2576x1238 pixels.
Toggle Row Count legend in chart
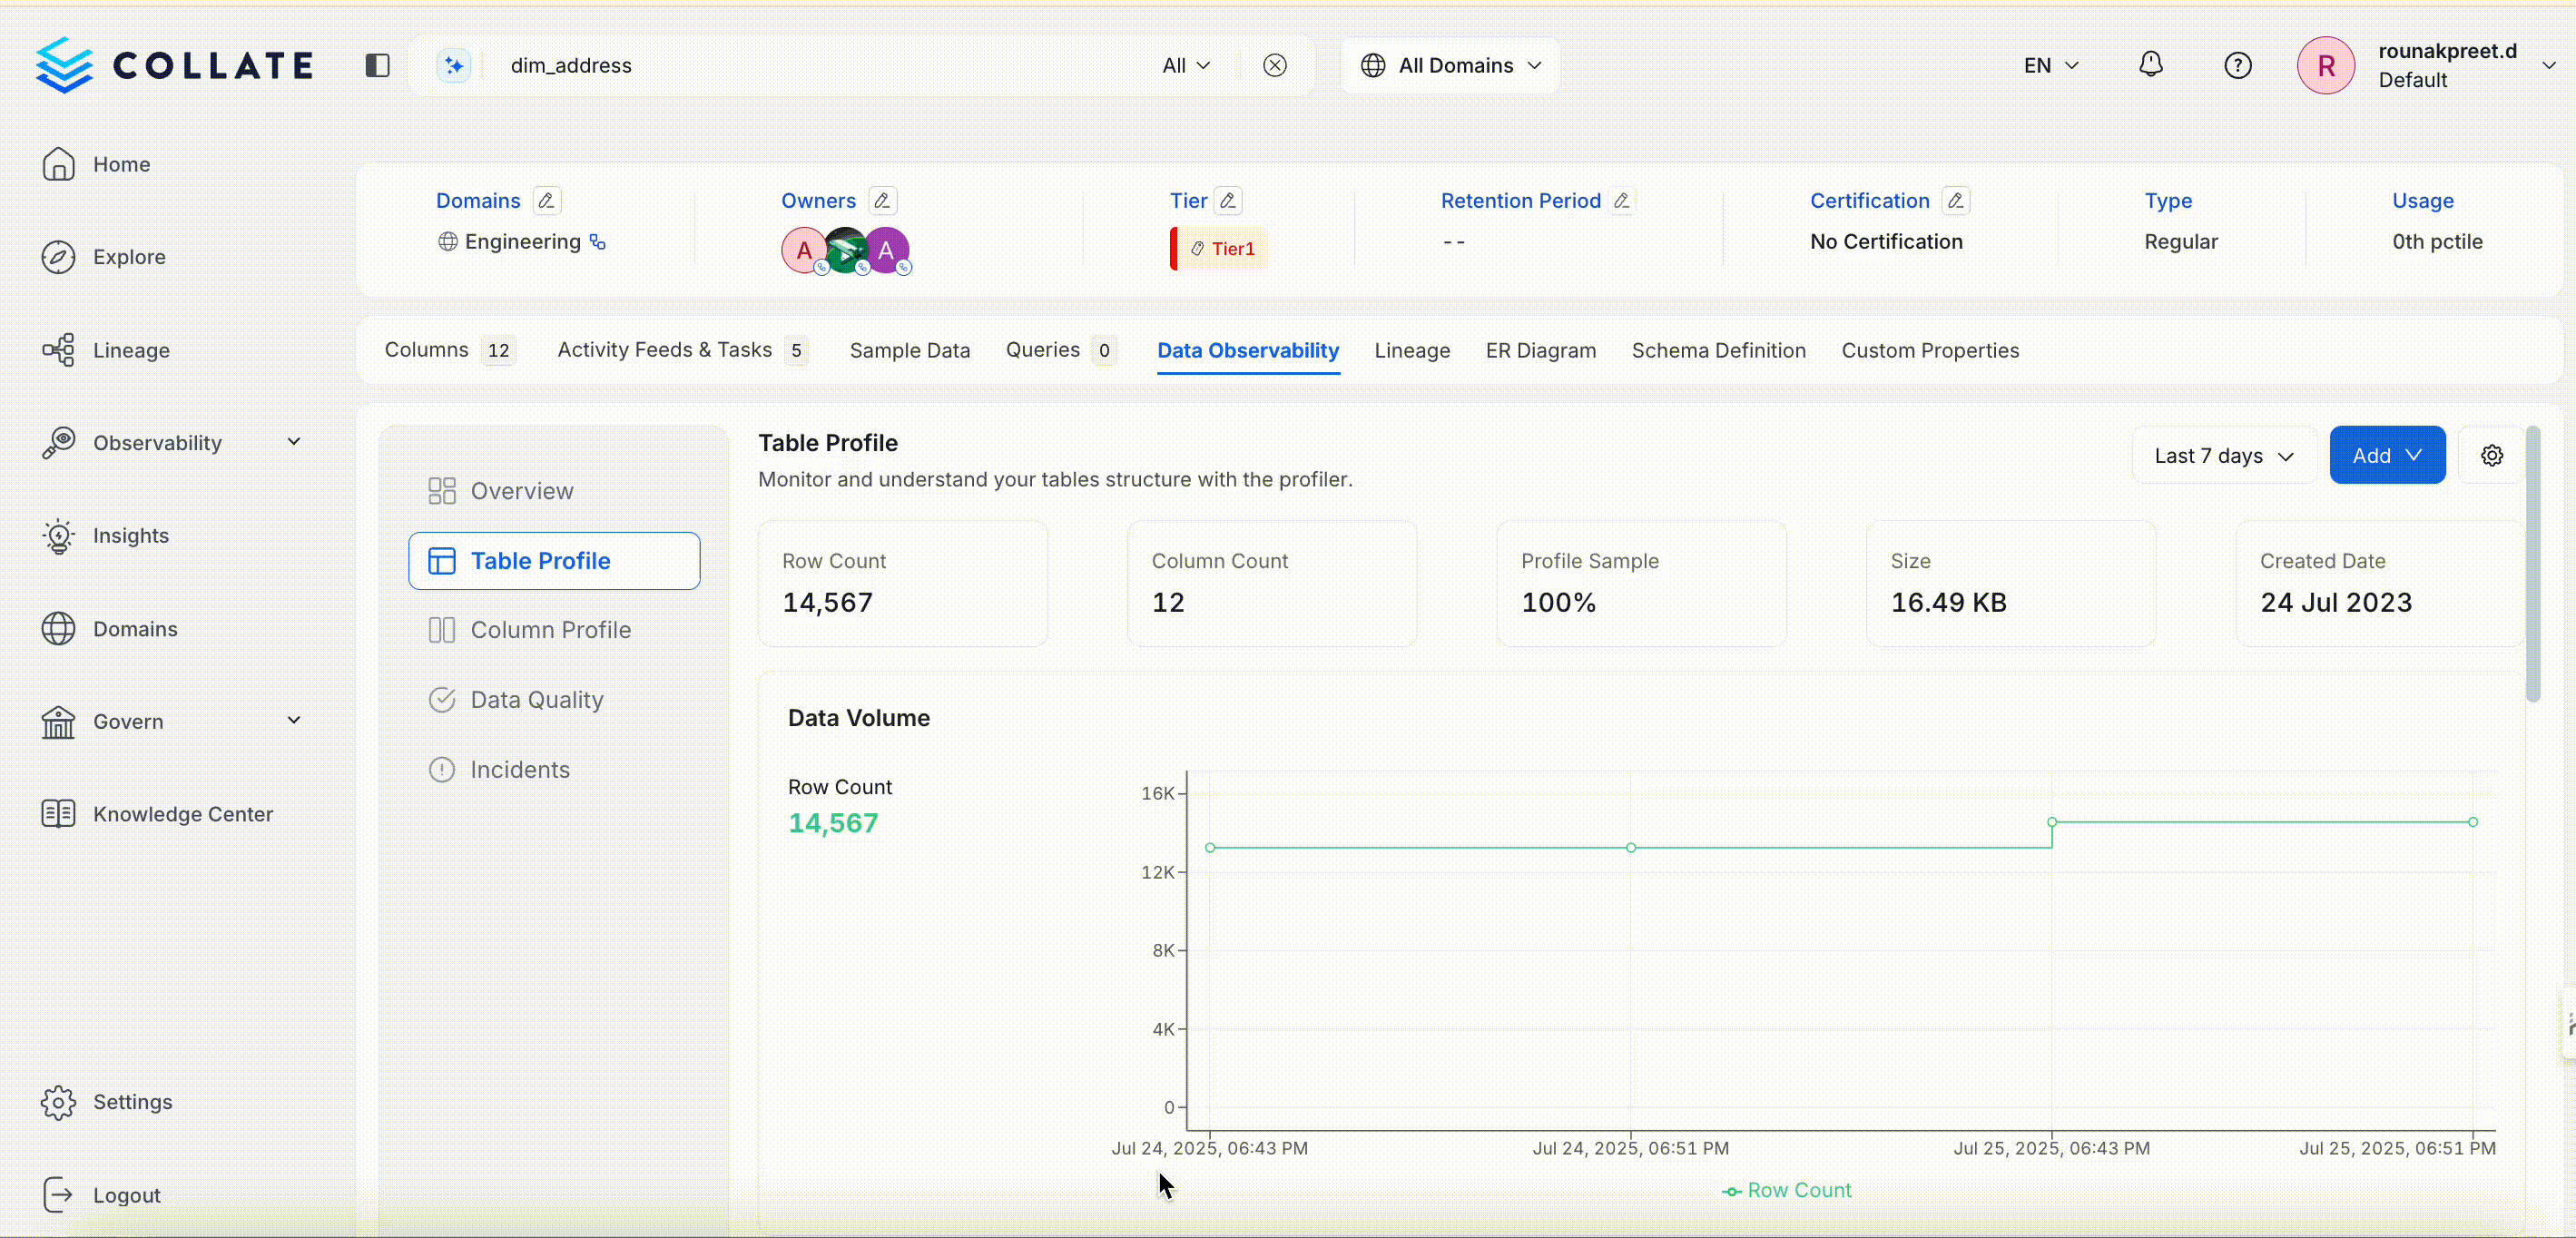(x=1787, y=1190)
